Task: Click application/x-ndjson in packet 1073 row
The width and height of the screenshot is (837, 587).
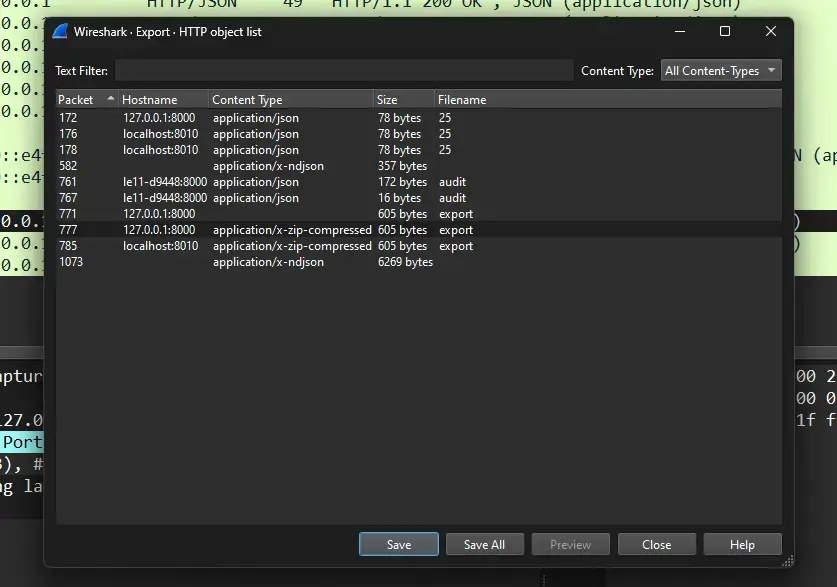Action: [268, 262]
